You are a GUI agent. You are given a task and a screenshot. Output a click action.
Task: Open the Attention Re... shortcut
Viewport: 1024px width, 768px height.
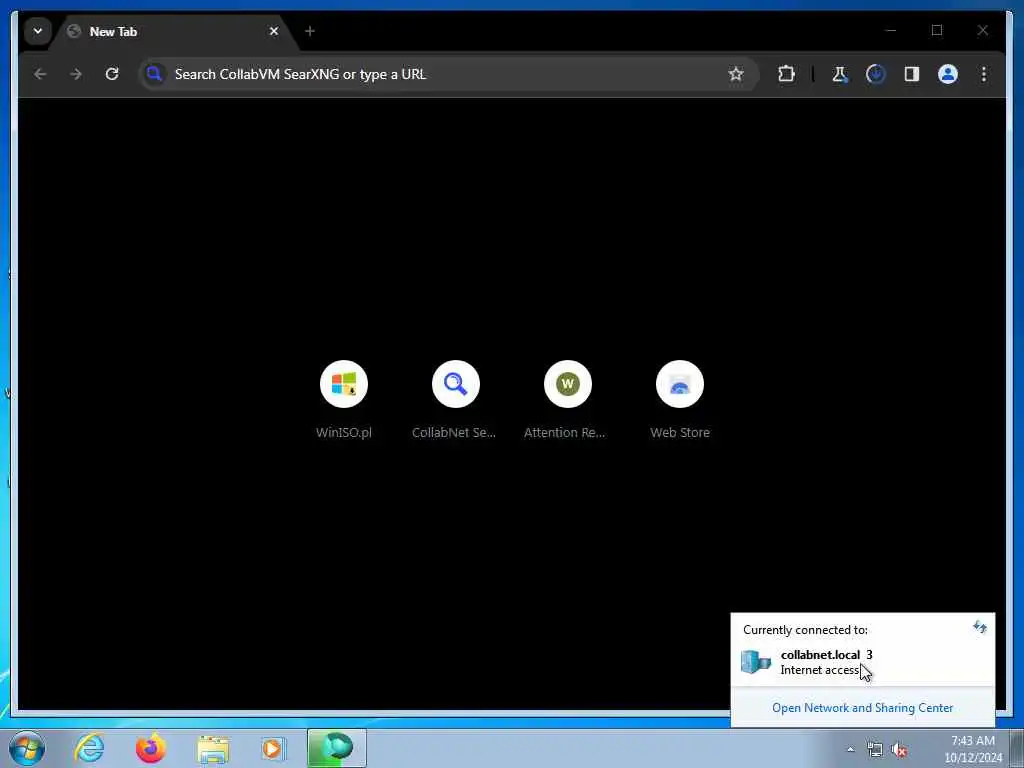[x=568, y=400]
